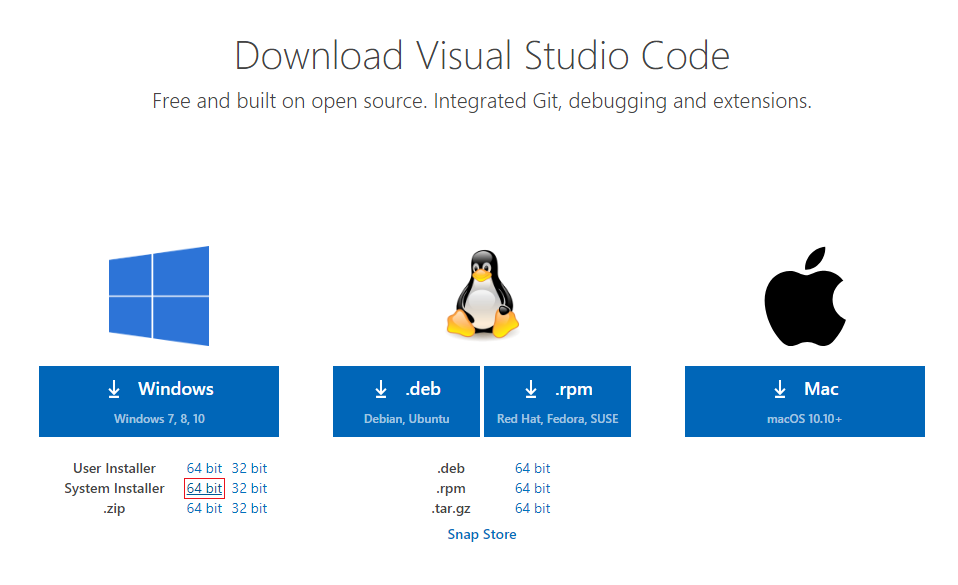Screen dimensions: 958x585
Task: Click User Installer 64 bit link
Action: tap(204, 468)
